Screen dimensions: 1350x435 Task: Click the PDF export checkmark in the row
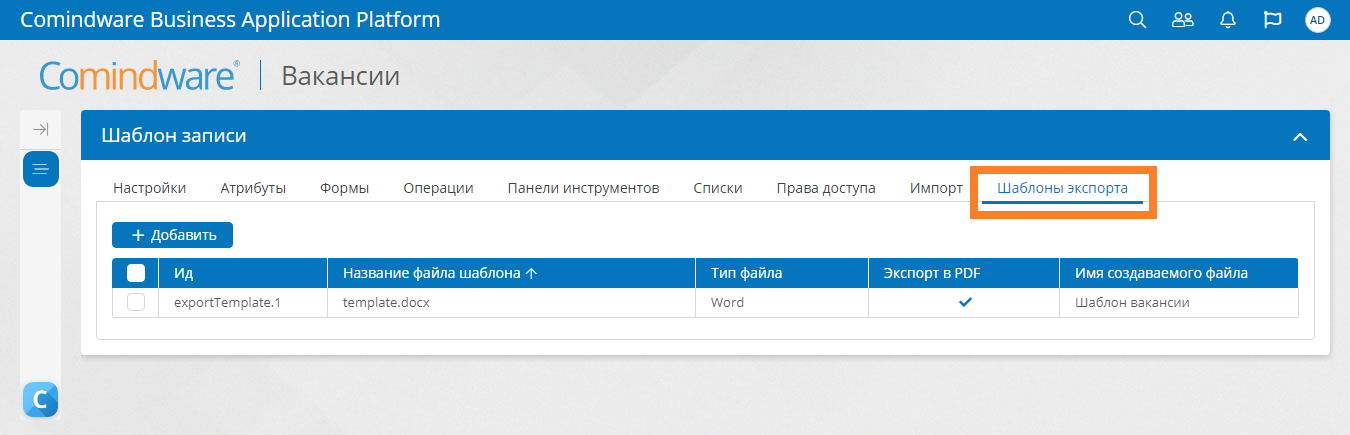tap(965, 302)
